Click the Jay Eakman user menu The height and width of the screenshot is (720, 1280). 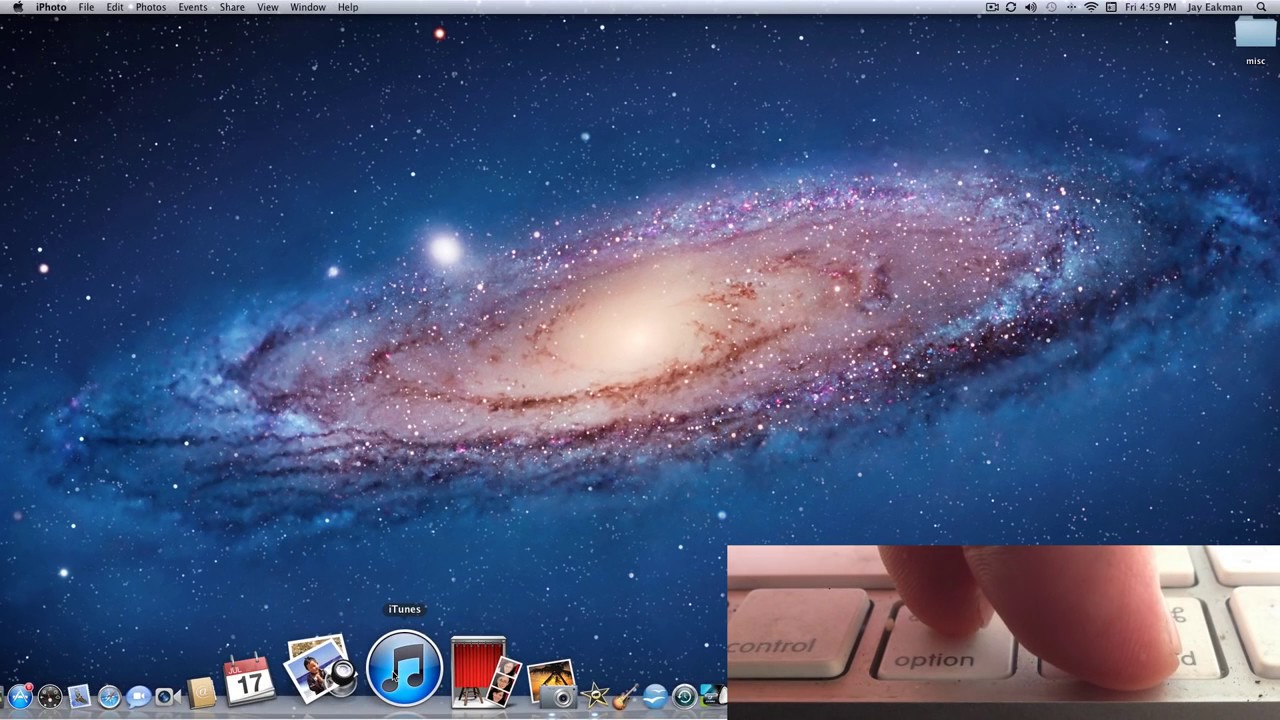coord(1215,7)
